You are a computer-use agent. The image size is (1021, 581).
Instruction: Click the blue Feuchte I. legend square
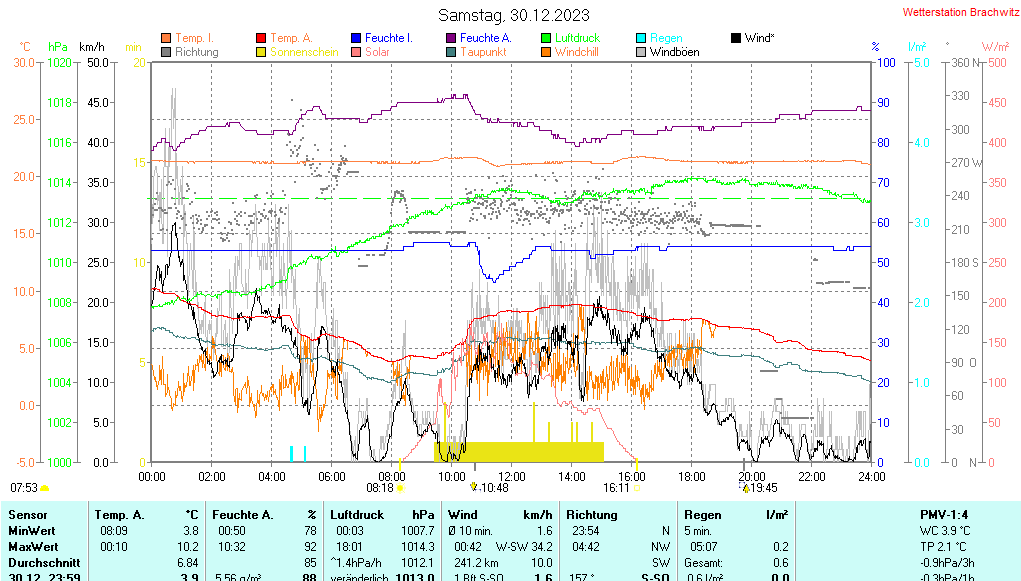click(357, 38)
